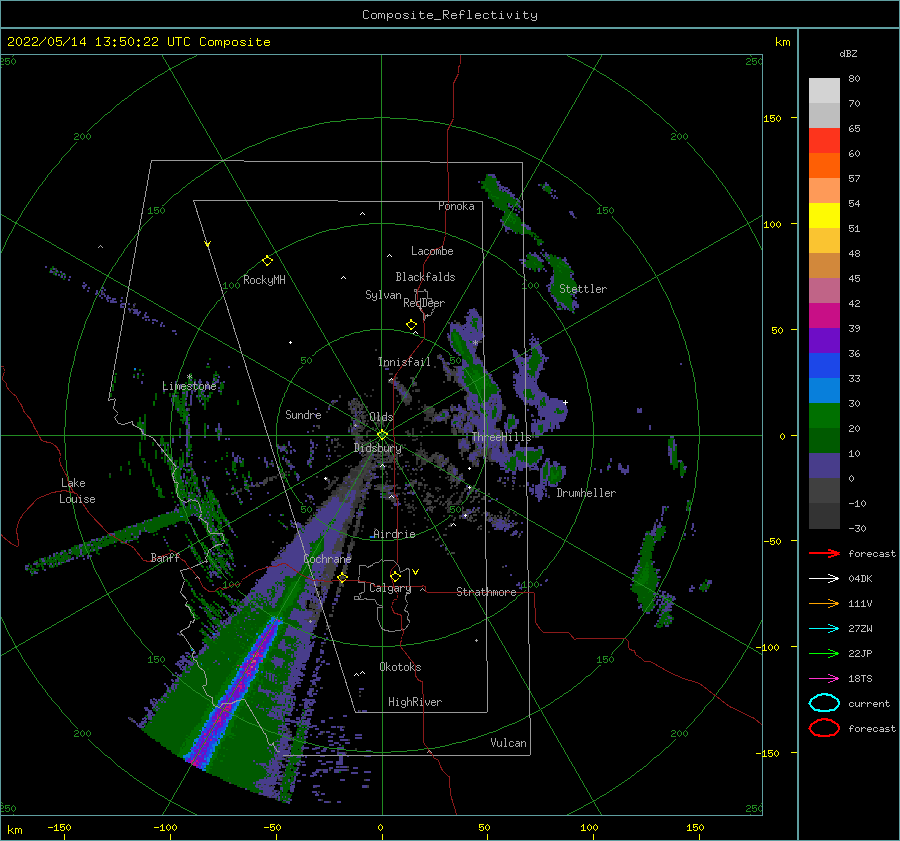Screen dimensions: 900x841
Task: Click the 10 dBZ slate purple swatch
Action: 824,466
